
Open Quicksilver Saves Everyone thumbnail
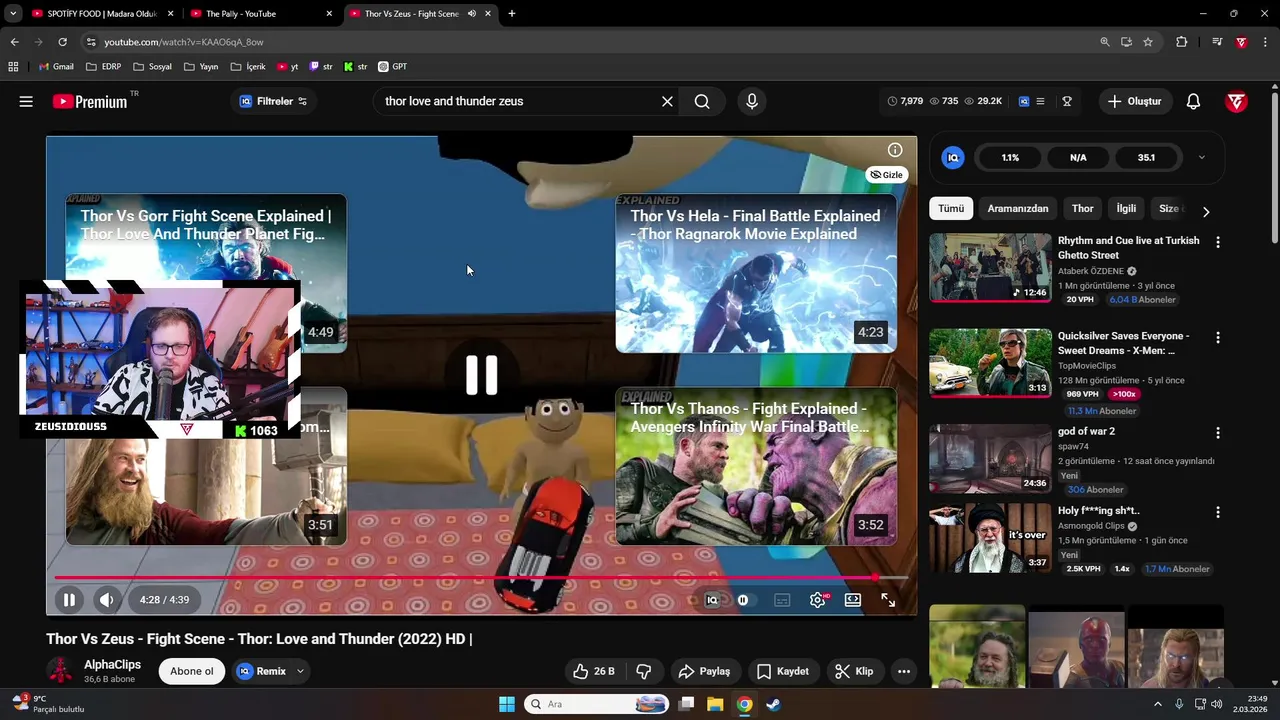pos(990,363)
